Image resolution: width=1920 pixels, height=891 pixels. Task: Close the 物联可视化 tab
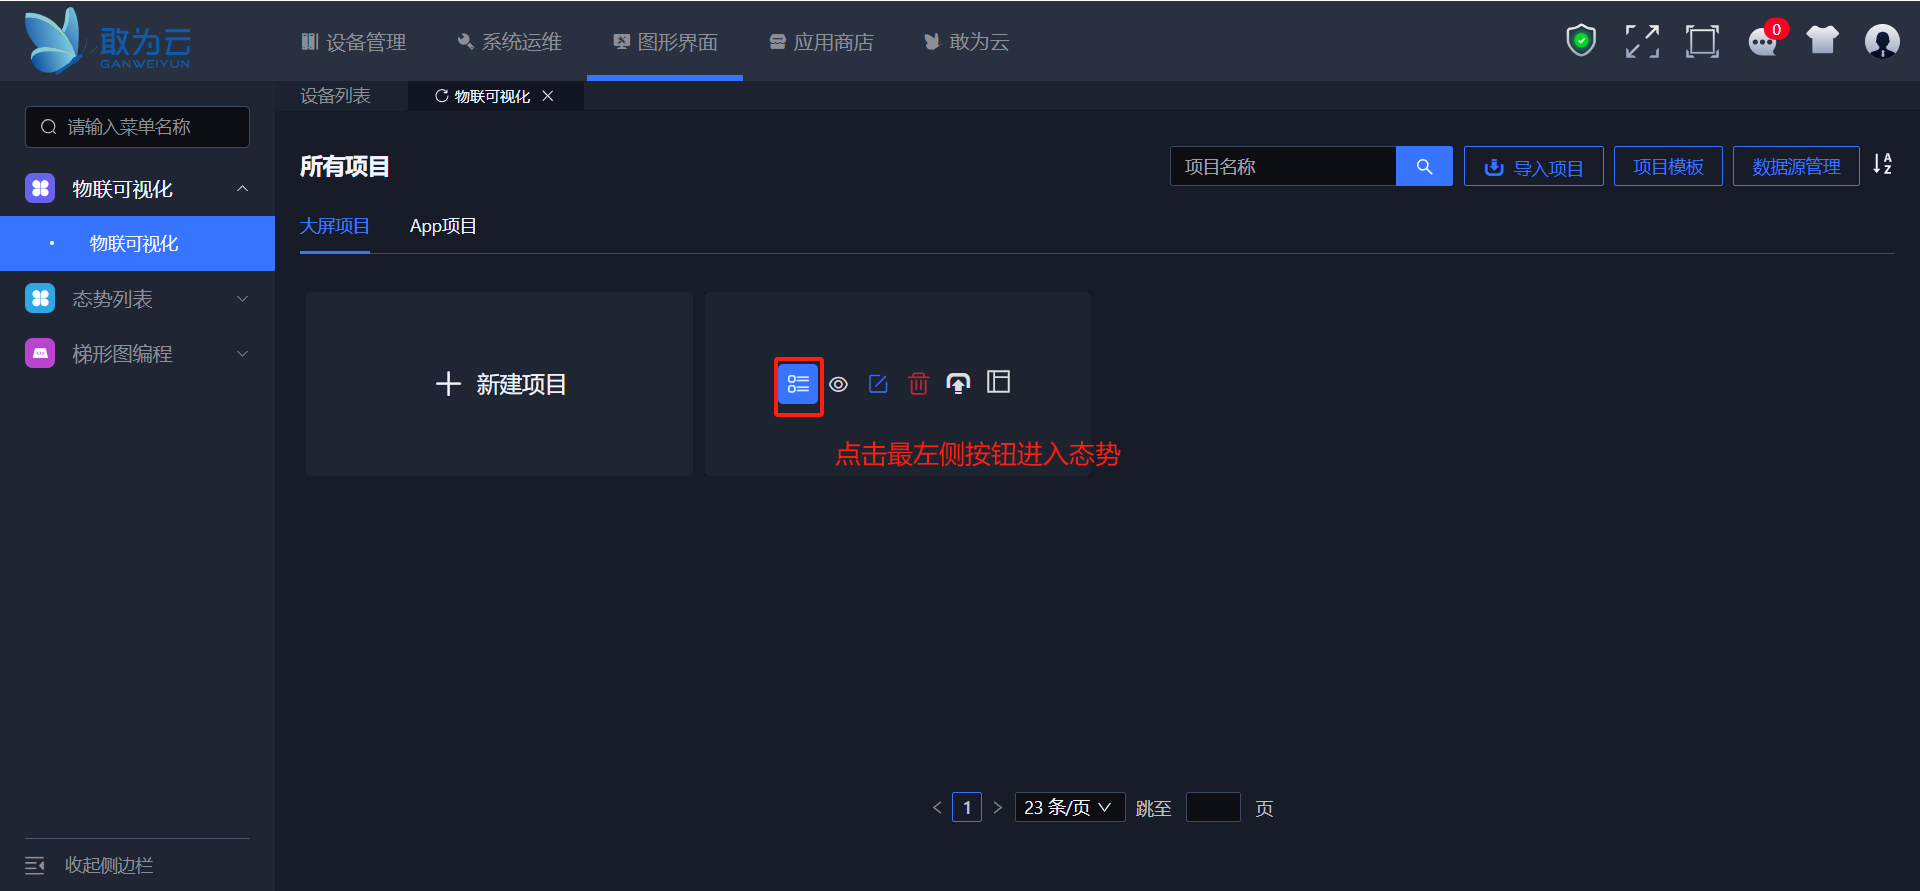pyautogui.click(x=548, y=96)
